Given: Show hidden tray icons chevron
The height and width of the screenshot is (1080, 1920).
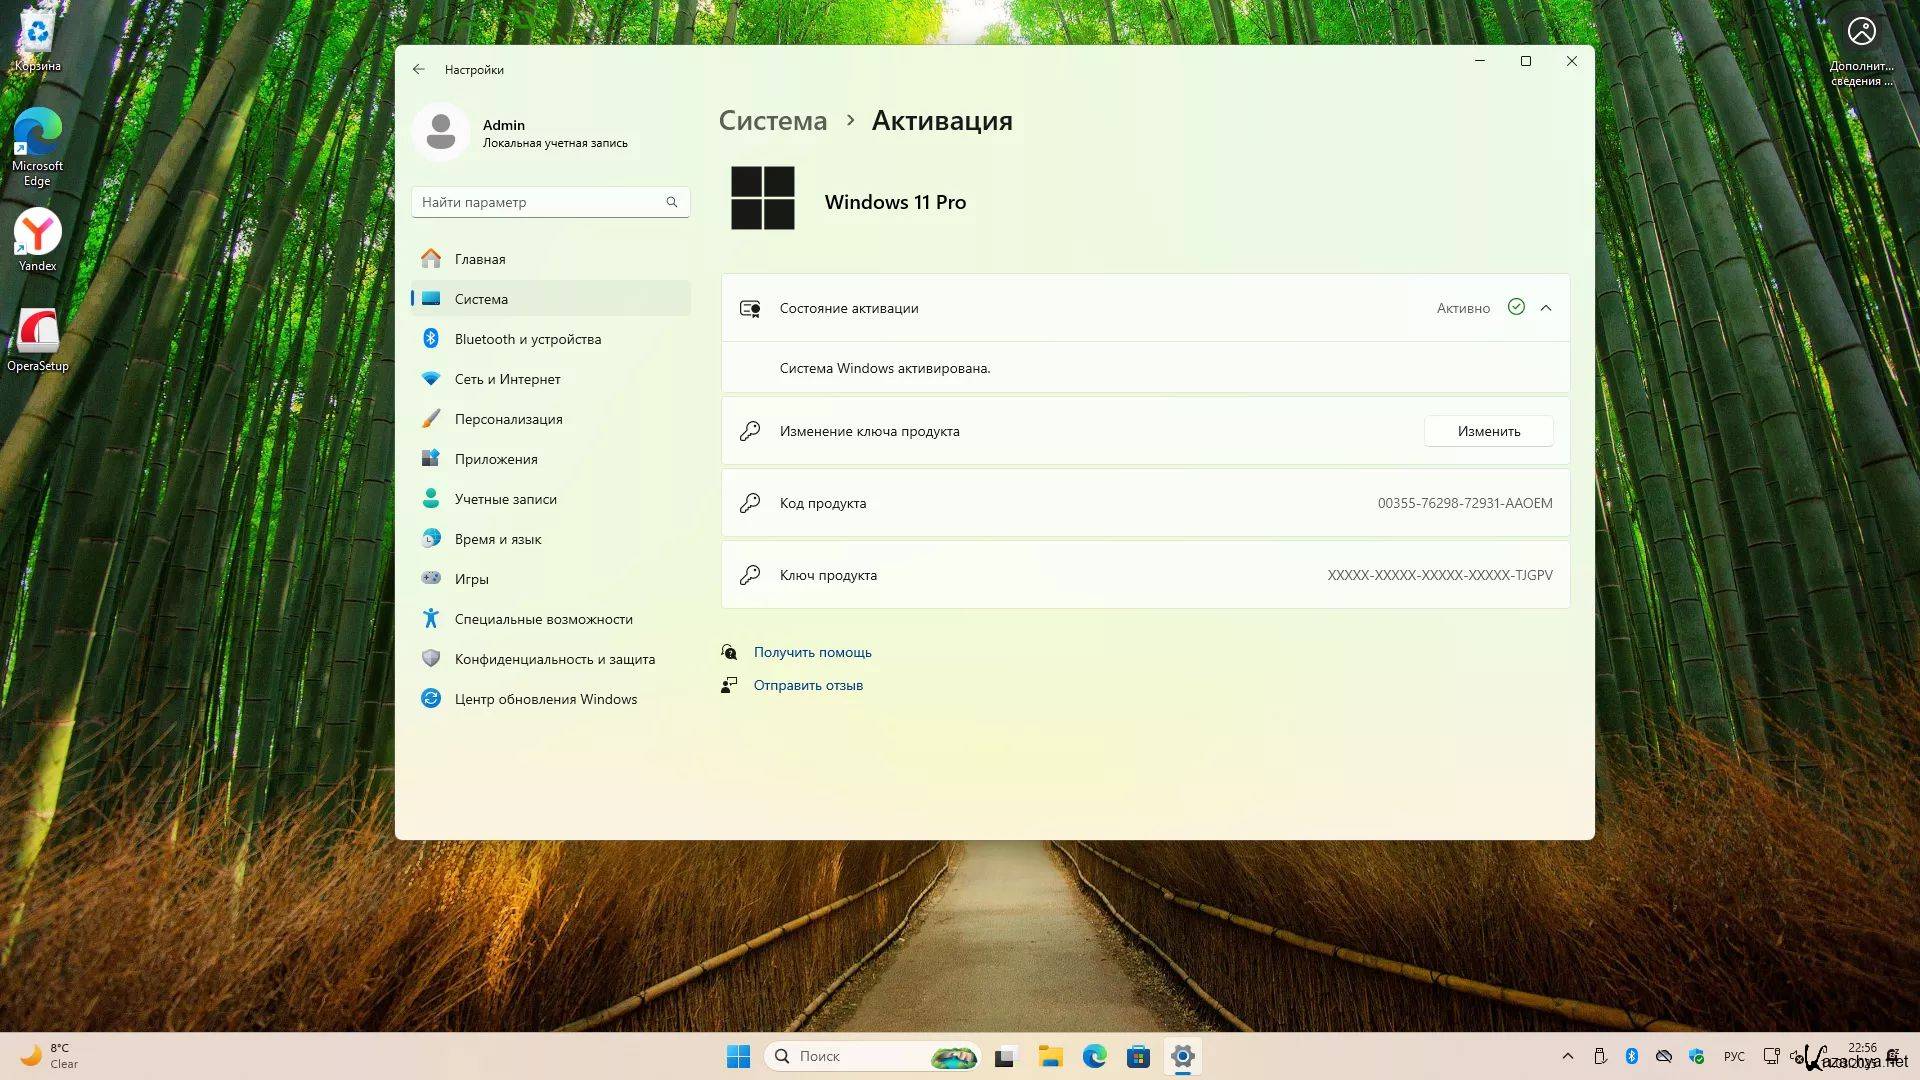Looking at the screenshot, I should (x=1567, y=1056).
